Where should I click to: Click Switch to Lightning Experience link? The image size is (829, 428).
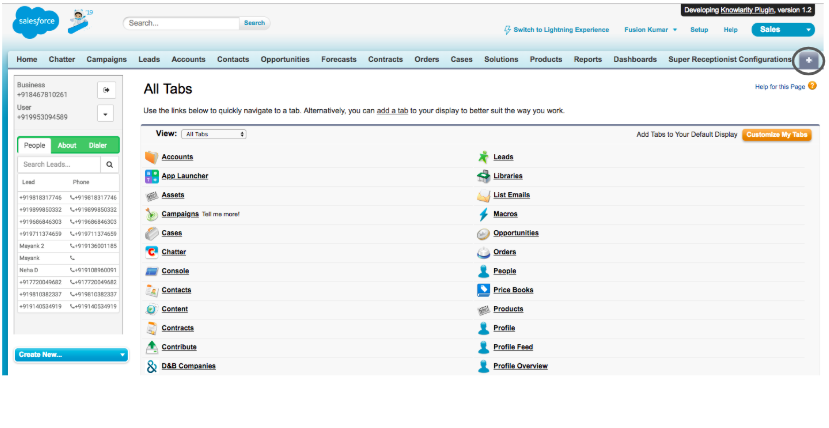point(557,30)
